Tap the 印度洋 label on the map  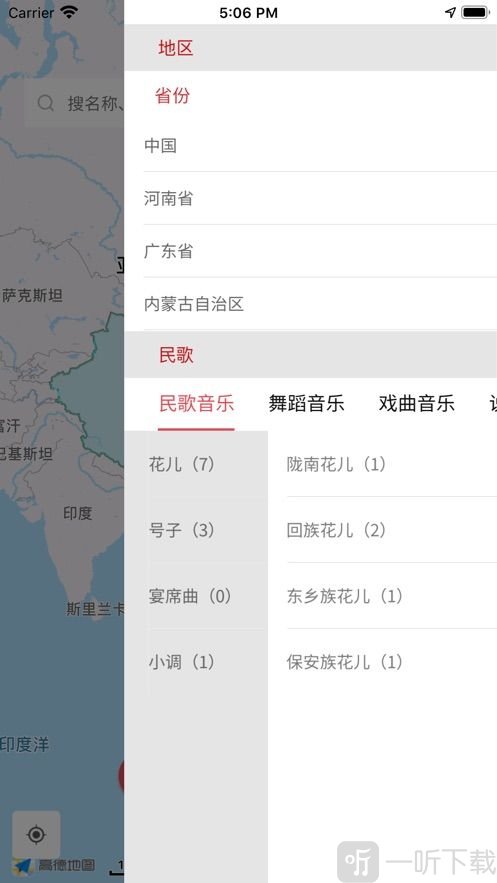point(24,744)
